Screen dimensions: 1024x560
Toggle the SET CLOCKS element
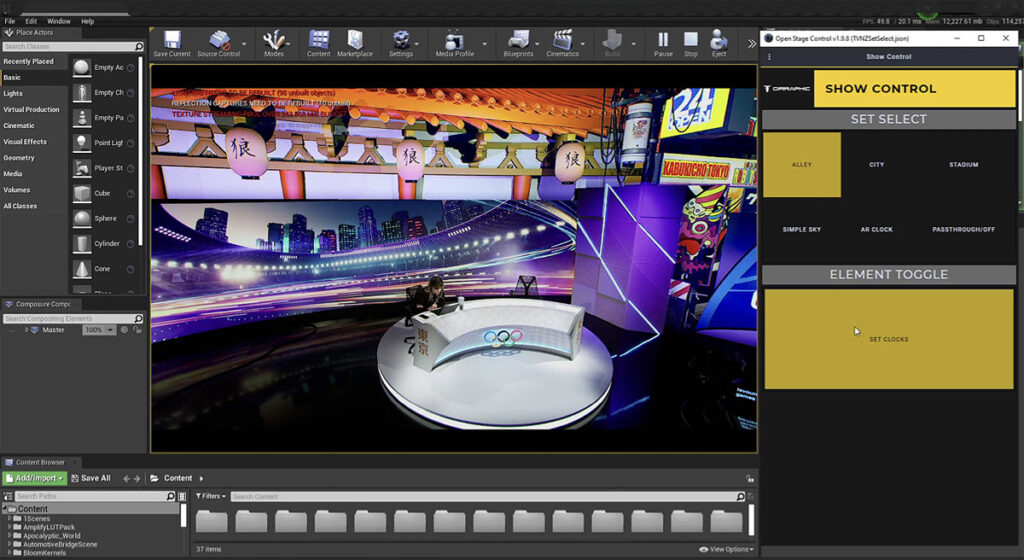888,339
